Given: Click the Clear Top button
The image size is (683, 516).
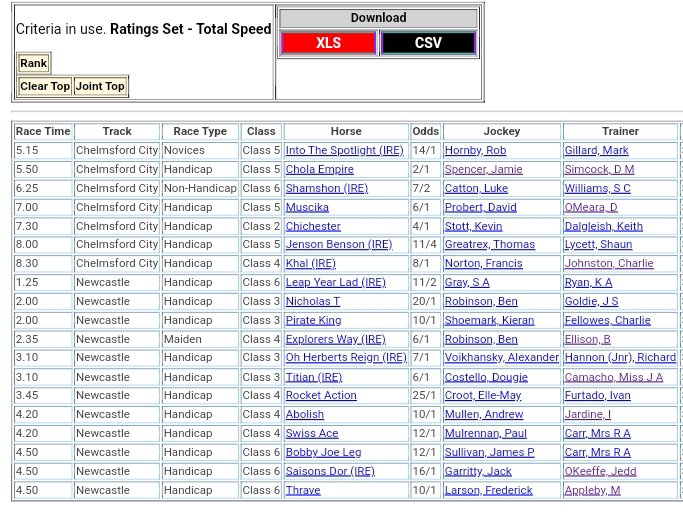Looking at the screenshot, I should (x=45, y=86).
